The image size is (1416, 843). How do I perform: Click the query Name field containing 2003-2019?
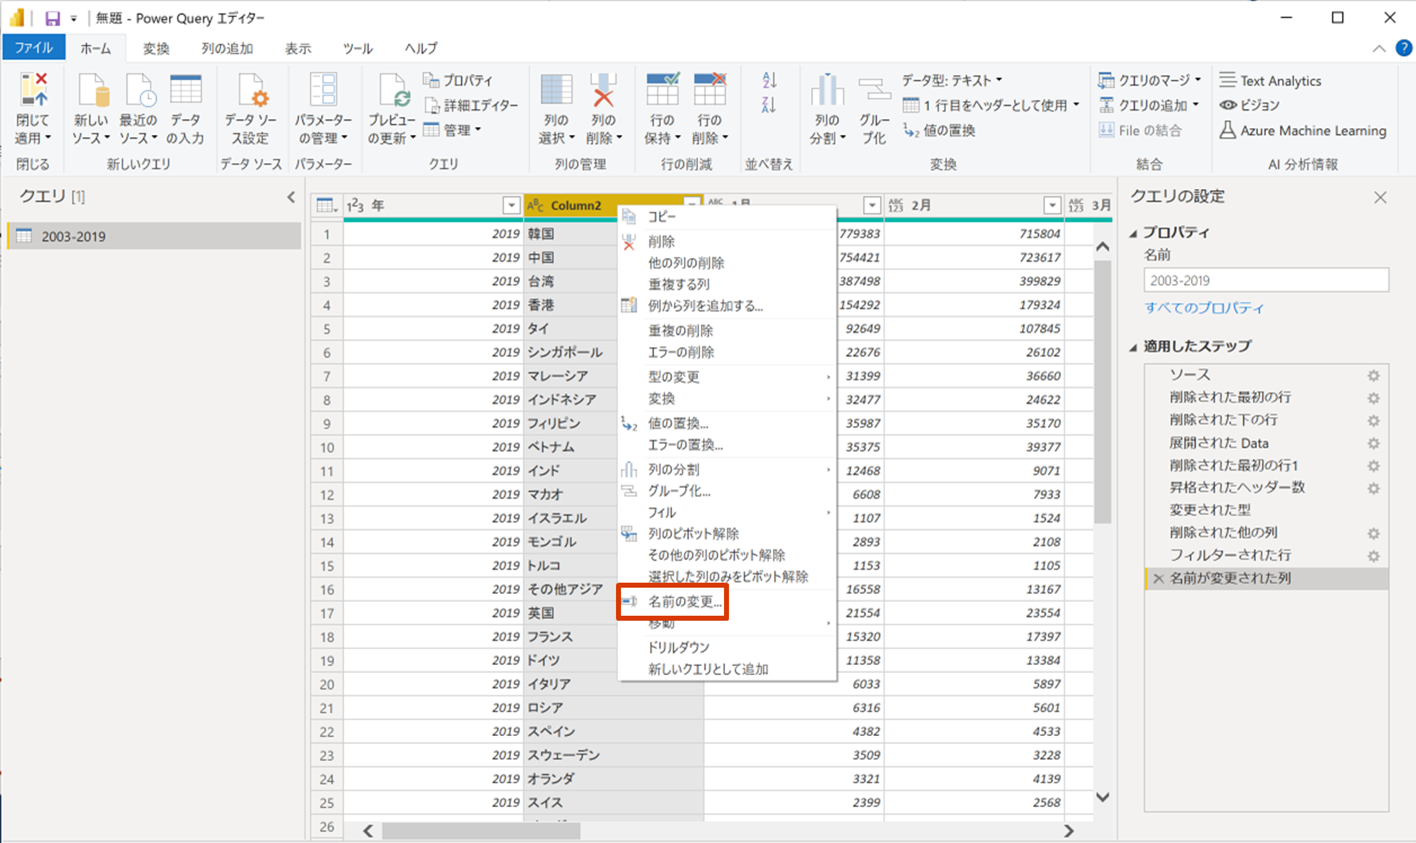tap(1266, 280)
